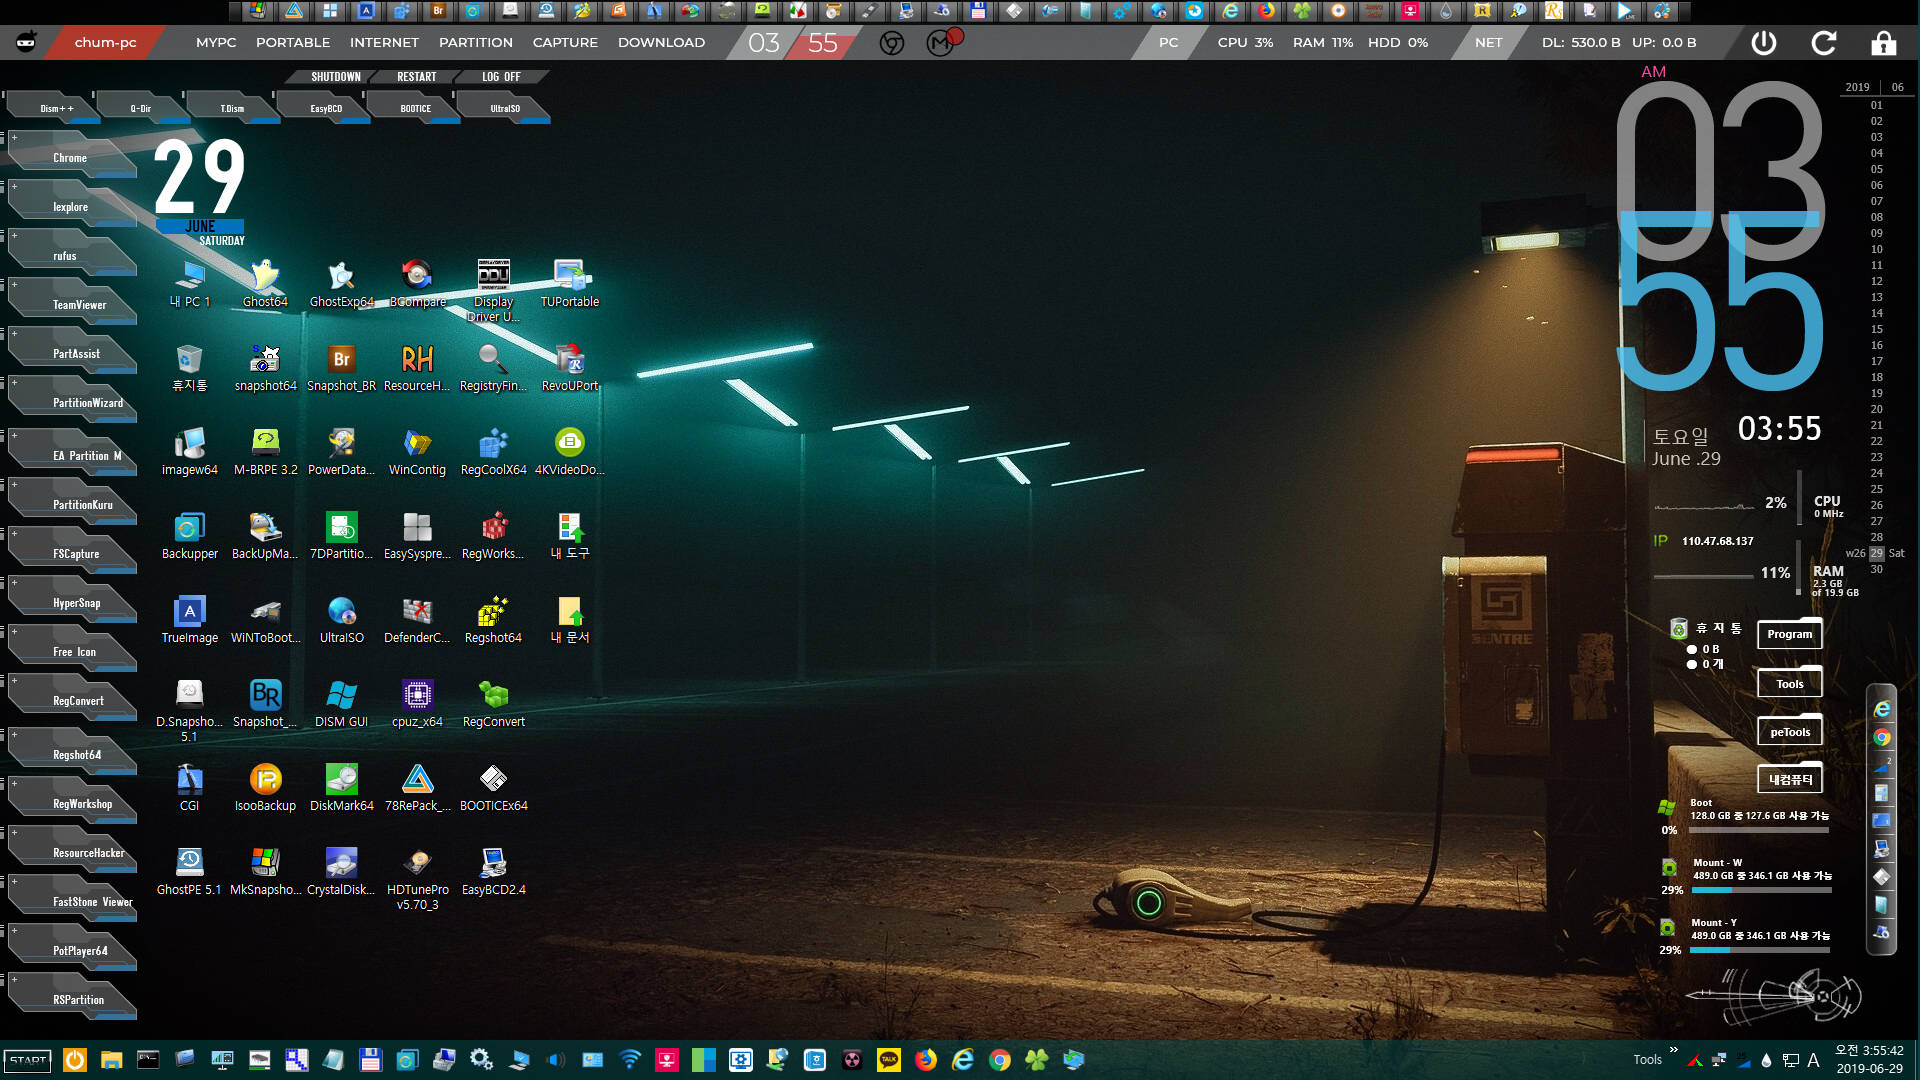Image resolution: width=1920 pixels, height=1080 pixels.
Task: Open the peTools folder widget
Action: [1789, 731]
